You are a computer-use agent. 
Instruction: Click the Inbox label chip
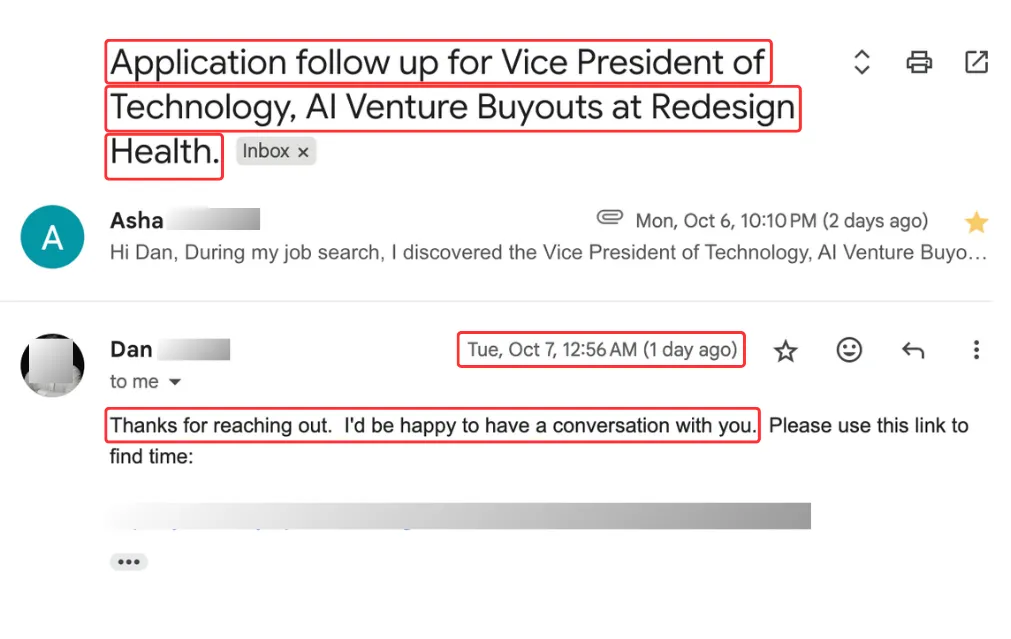266,152
